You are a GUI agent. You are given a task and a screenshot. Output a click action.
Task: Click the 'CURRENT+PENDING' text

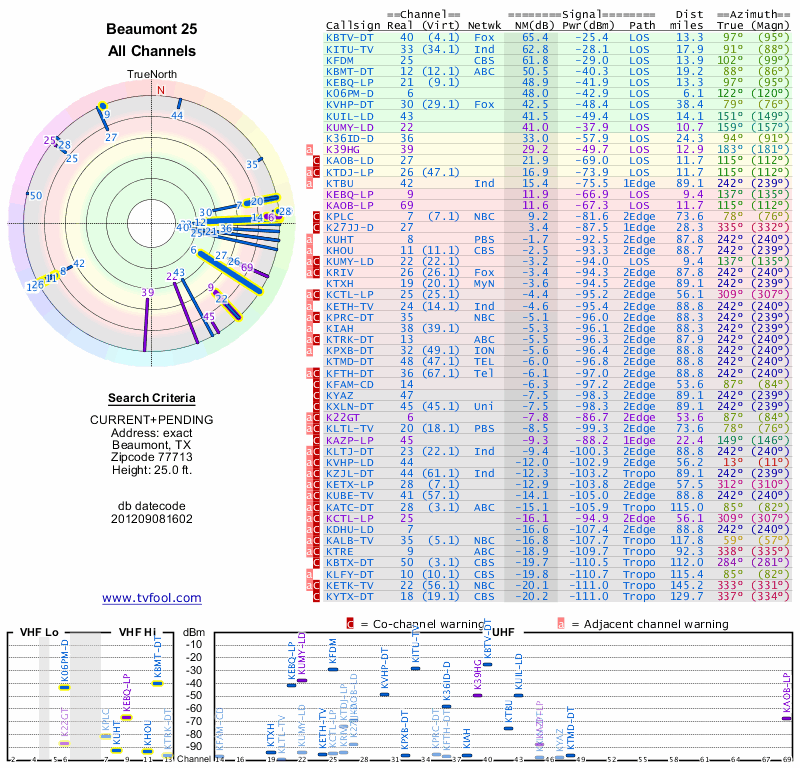point(152,420)
